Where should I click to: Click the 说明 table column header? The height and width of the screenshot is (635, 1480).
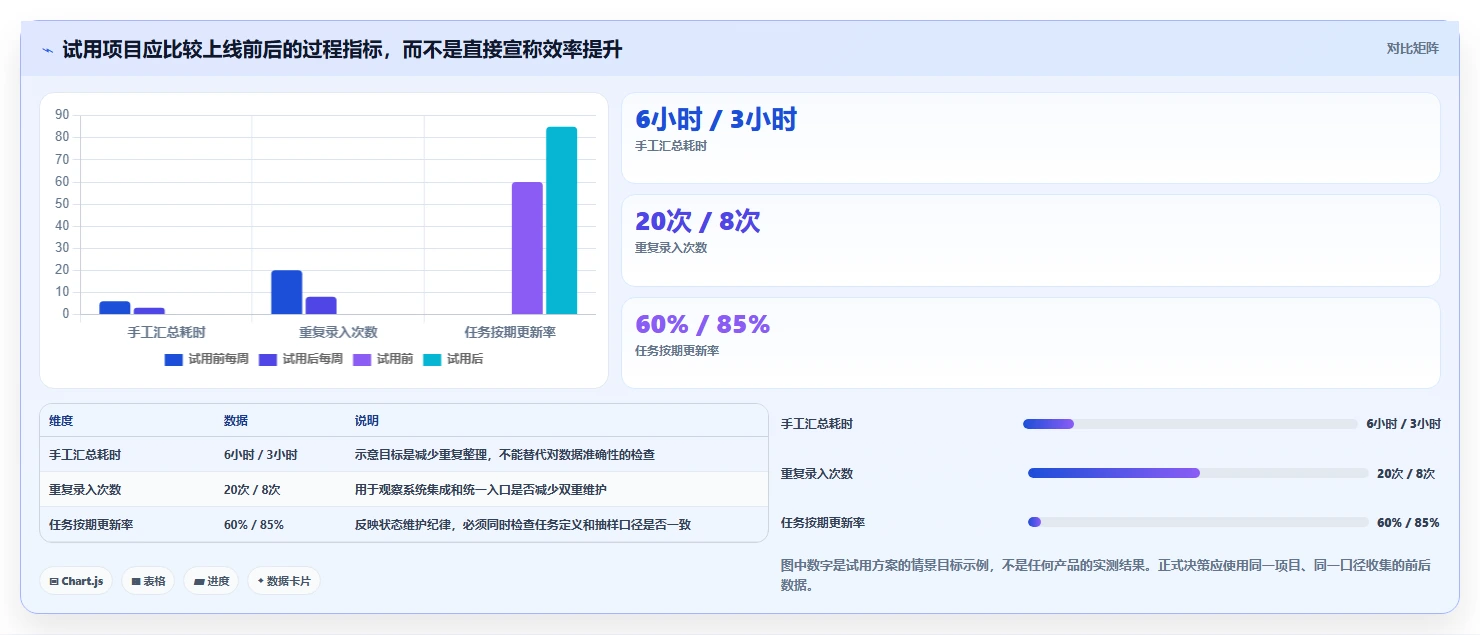[367, 421]
